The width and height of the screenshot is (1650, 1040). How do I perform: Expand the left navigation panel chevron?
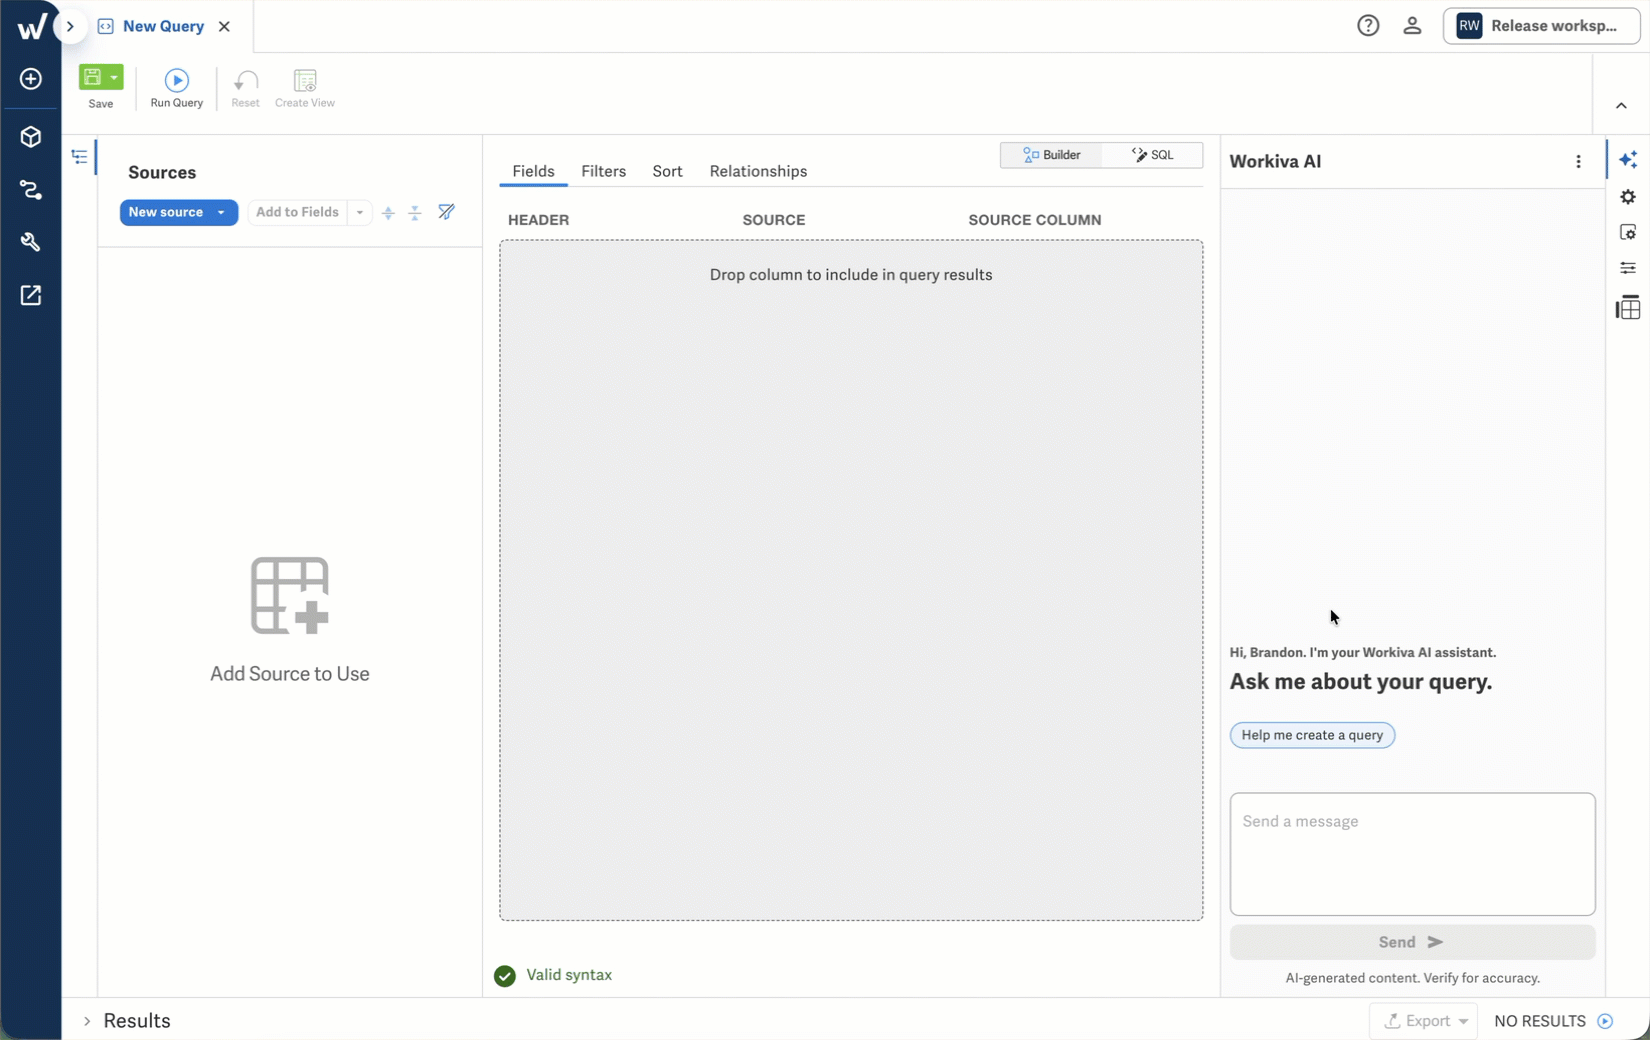pyautogui.click(x=70, y=26)
